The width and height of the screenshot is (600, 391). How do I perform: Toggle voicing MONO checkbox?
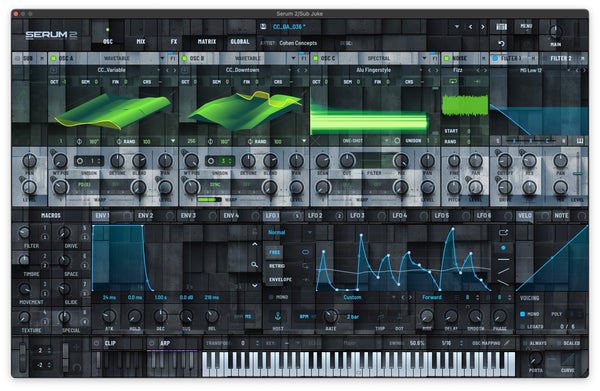click(523, 314)
